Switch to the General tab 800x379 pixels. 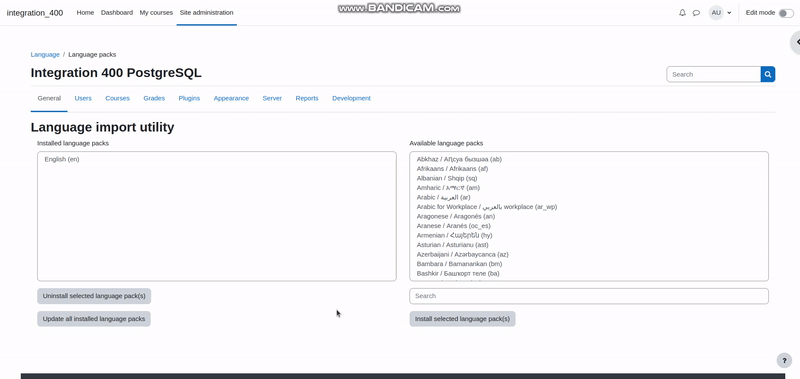49,98
